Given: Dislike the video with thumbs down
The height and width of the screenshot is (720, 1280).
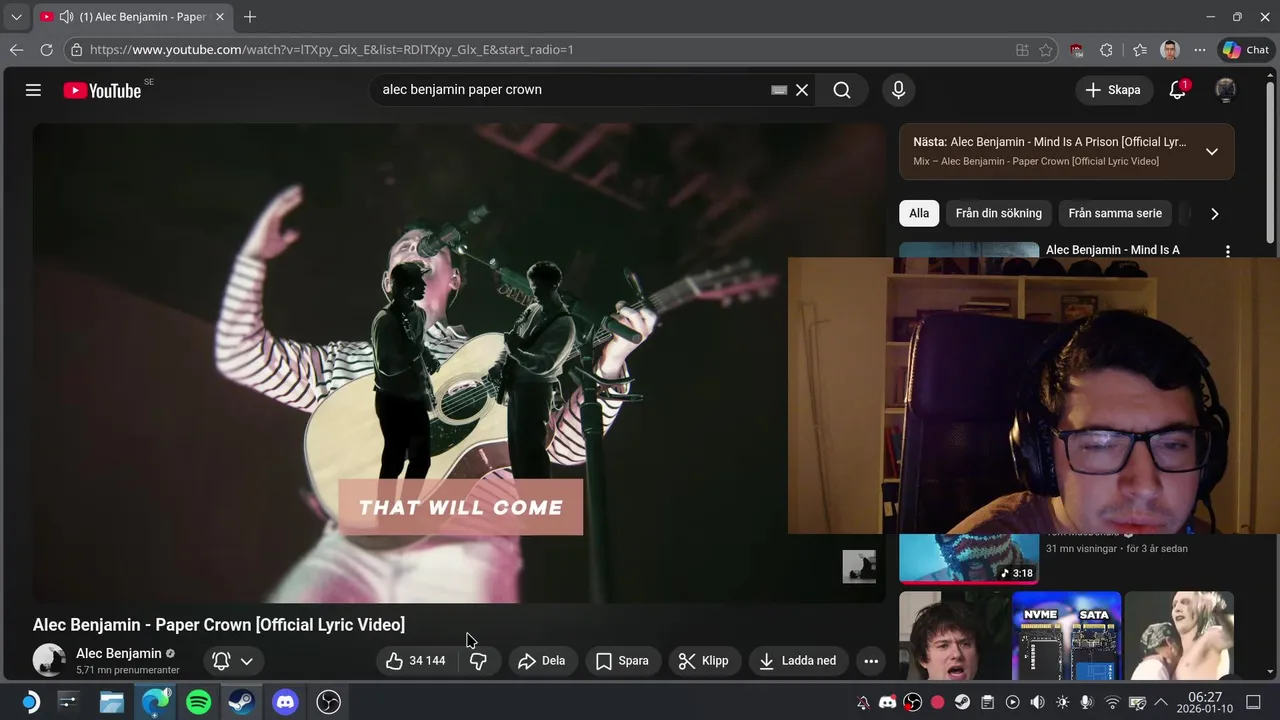Looking at the screenshot, I should [479, 661].
